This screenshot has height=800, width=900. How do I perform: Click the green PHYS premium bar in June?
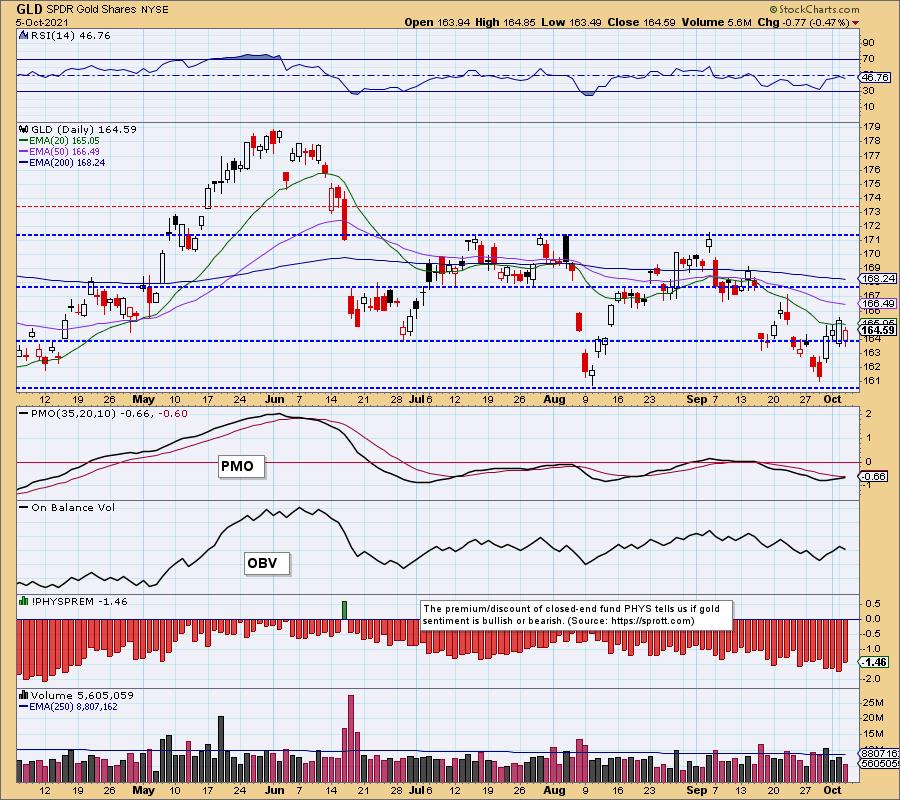tap(344, 610)
